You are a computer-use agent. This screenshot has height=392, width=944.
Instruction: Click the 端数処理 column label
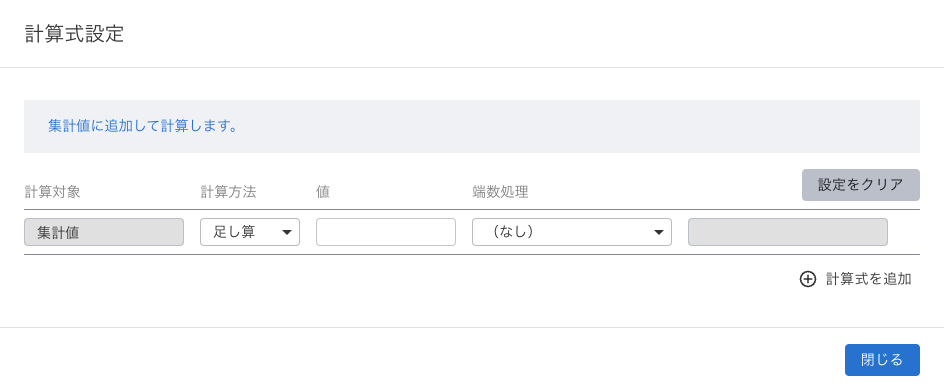coord(501,192)
